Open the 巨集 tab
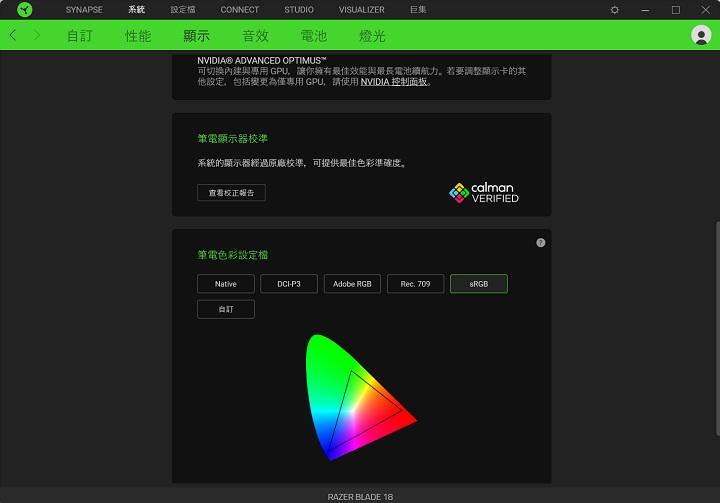Image resolution: width=720 pixels, height=503 pixels. 418,10
